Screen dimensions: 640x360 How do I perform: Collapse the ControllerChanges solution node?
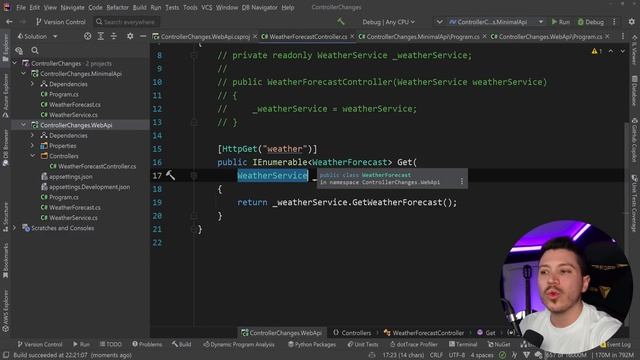pyautogui.click(x=15, y=63)
